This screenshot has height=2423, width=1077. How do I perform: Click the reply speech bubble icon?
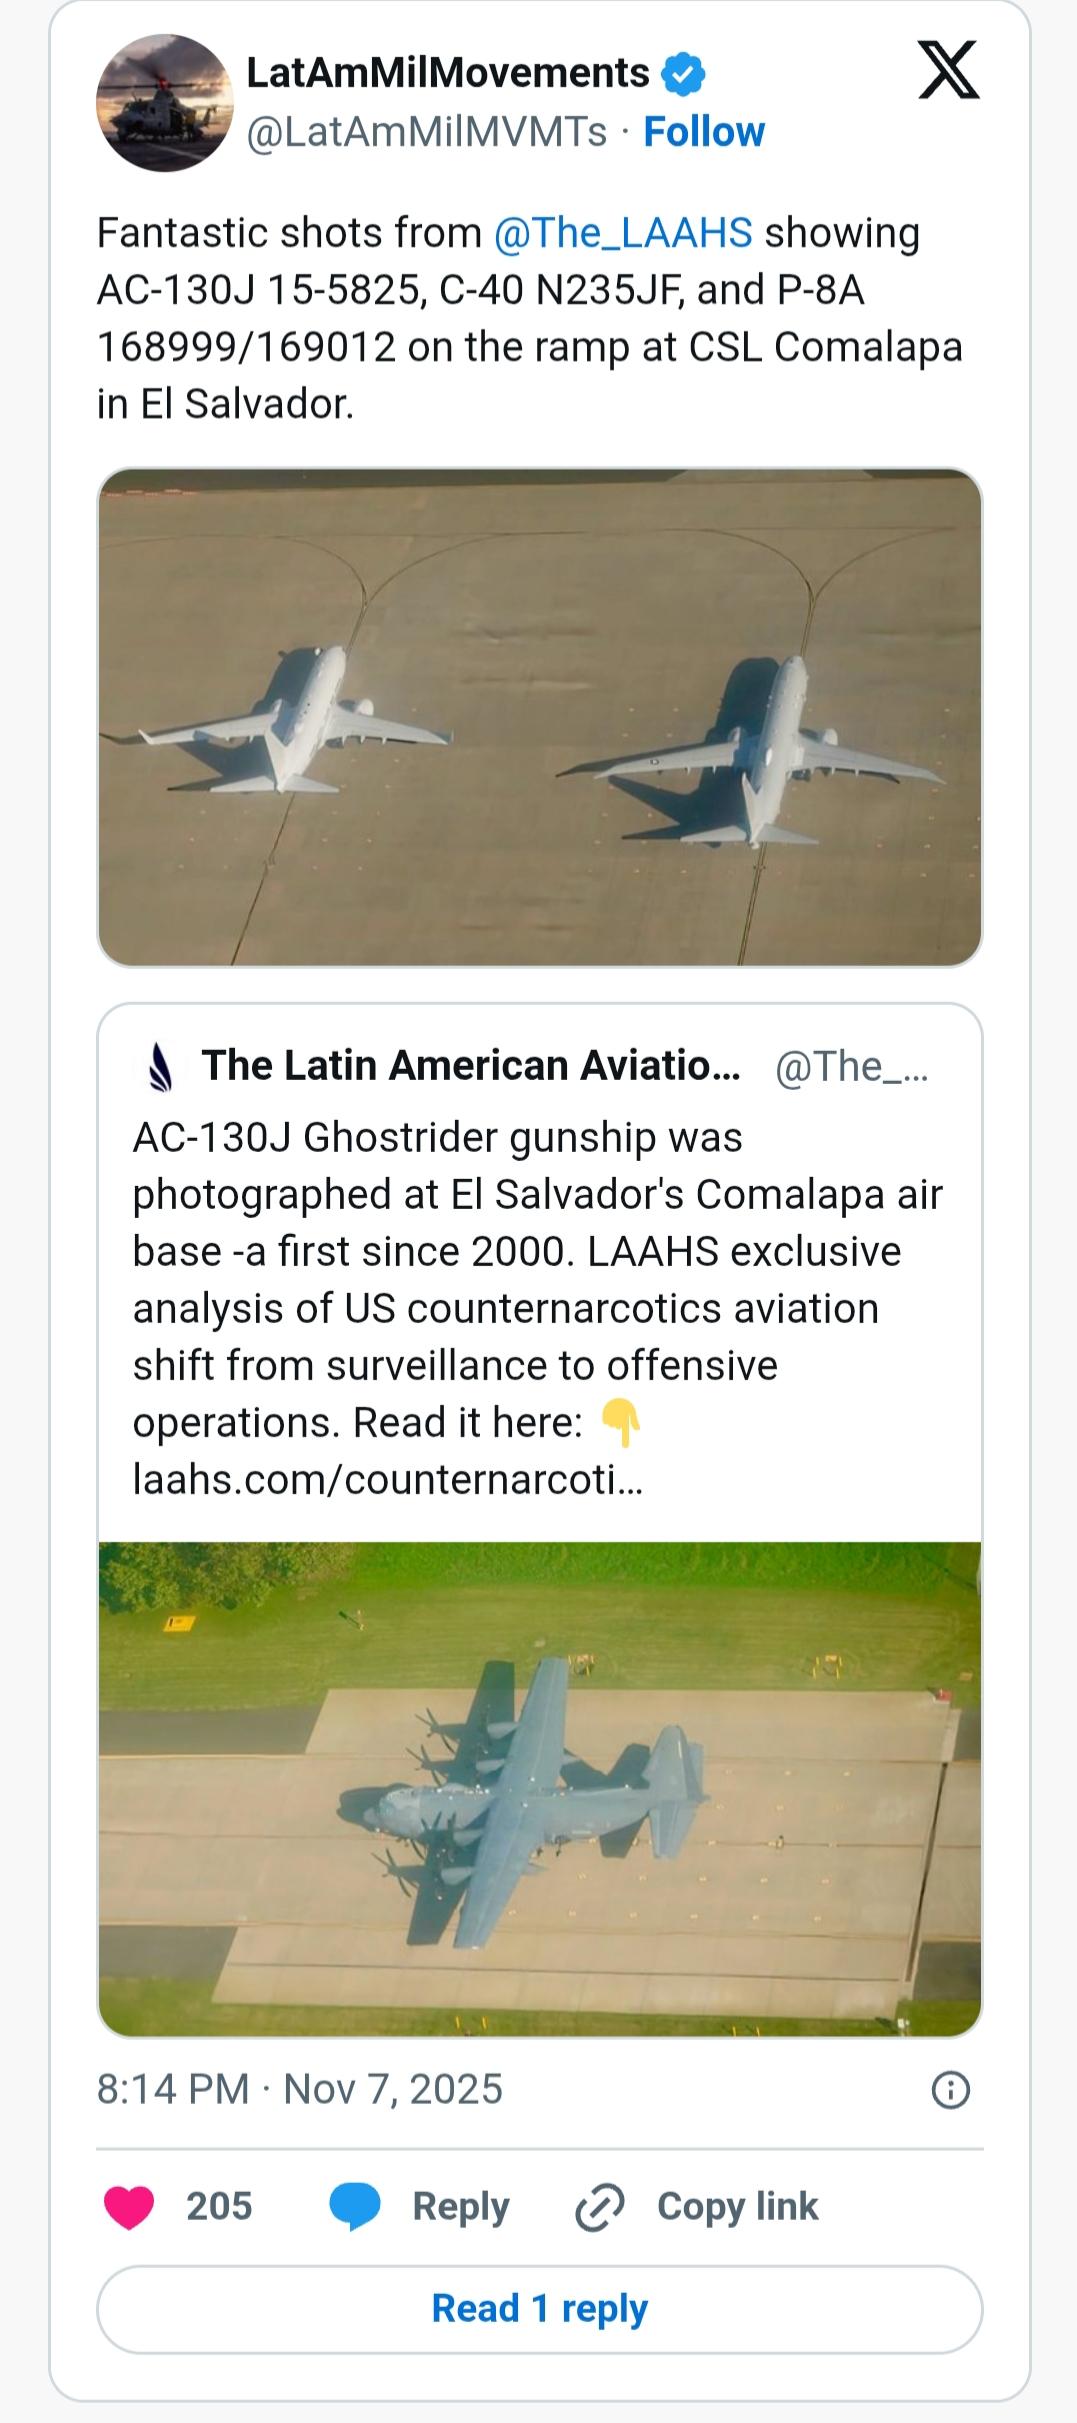click(355, 2206)
